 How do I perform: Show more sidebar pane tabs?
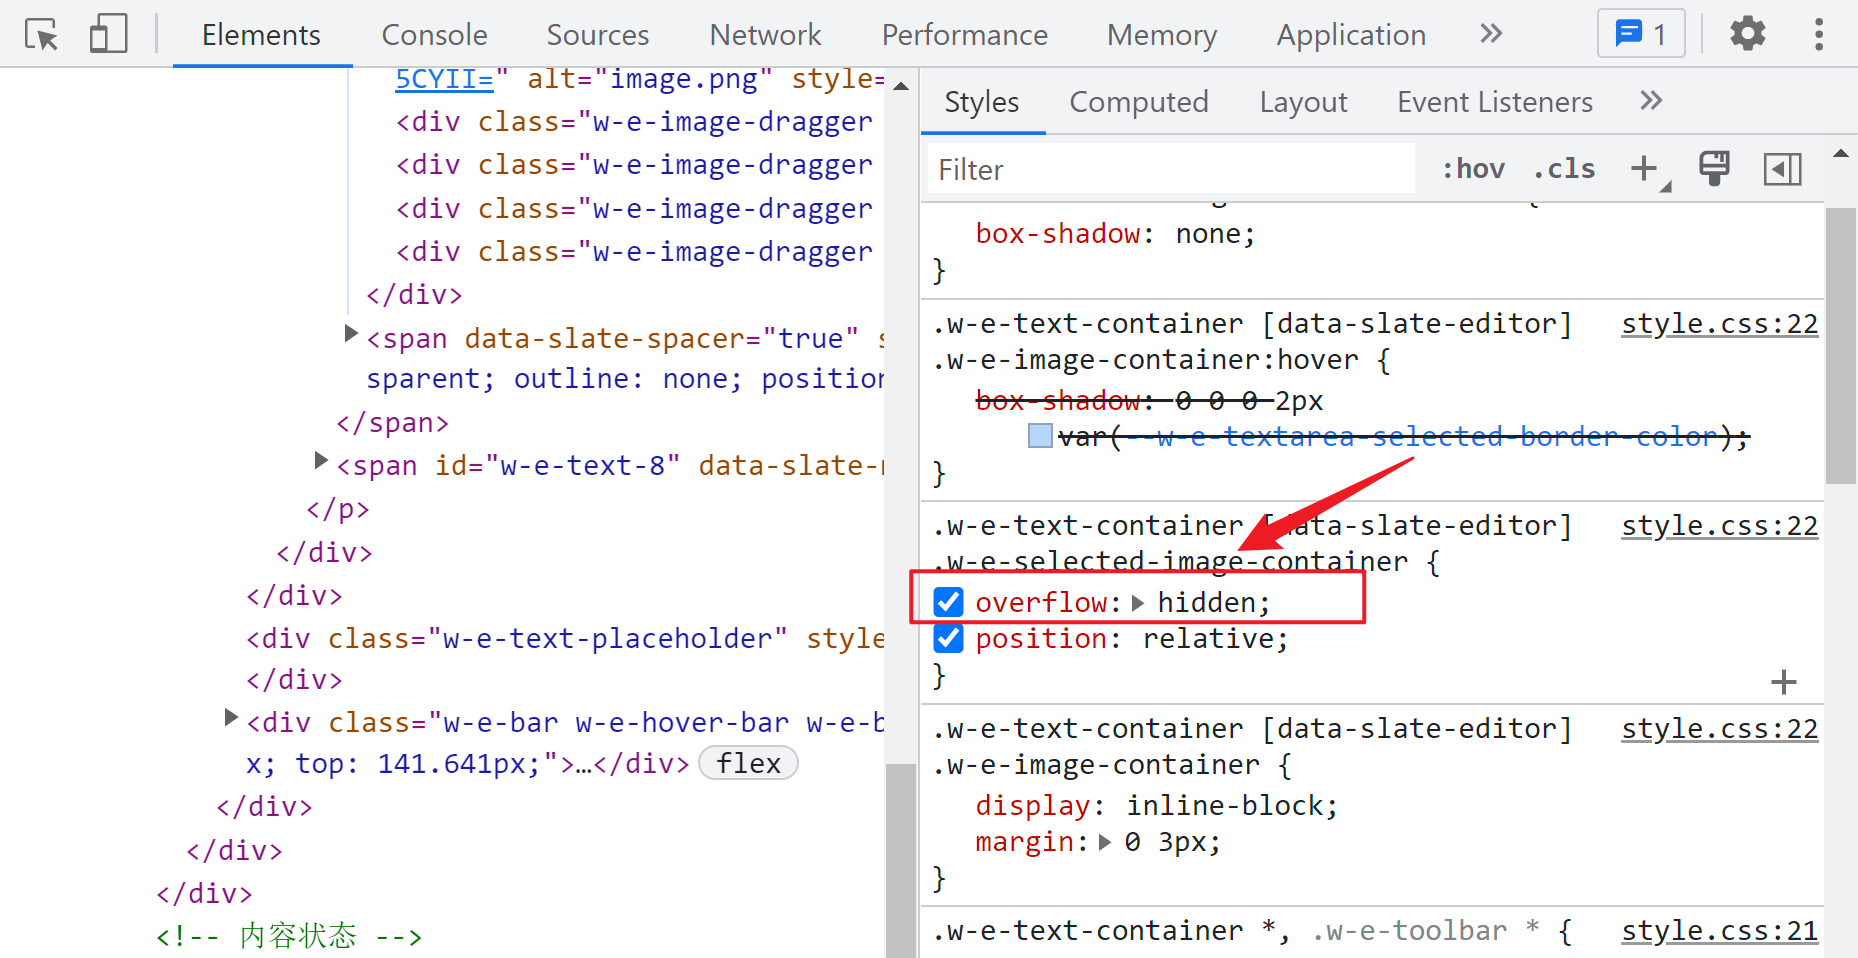pos(1651,100)
